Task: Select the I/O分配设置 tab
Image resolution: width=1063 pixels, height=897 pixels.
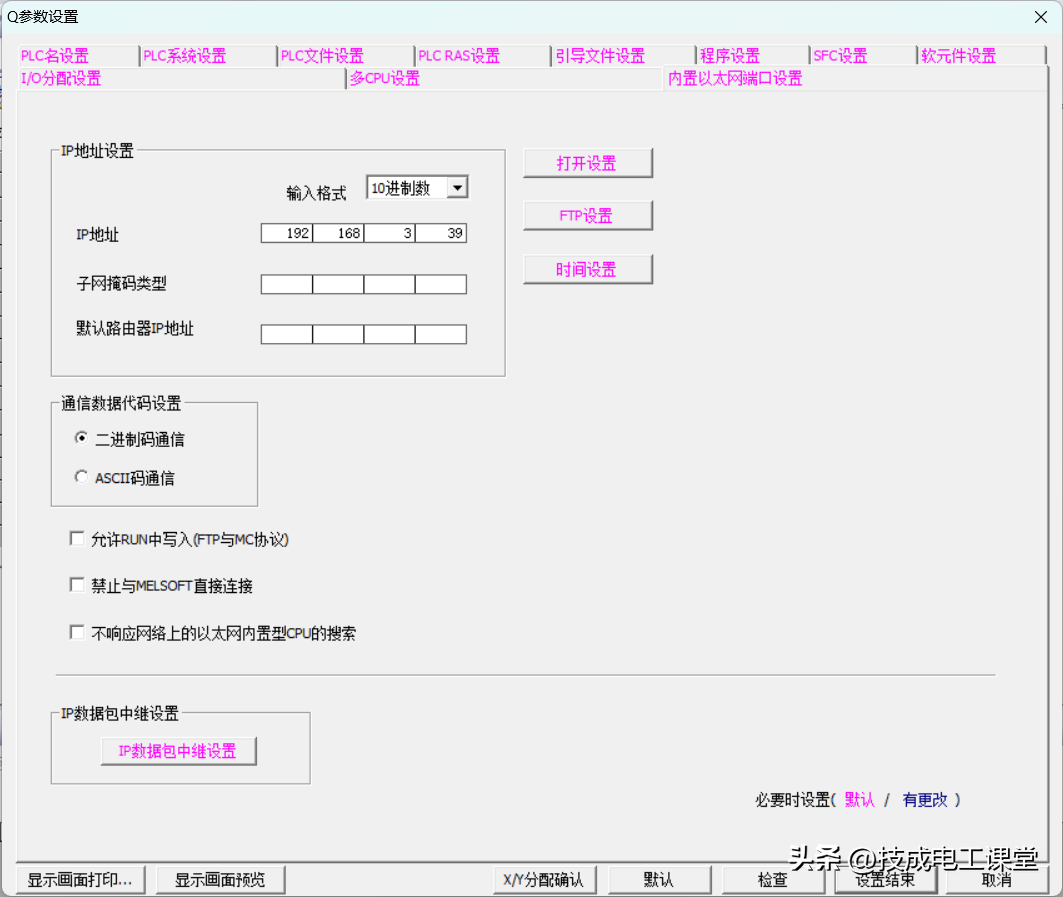Action: 61,78
